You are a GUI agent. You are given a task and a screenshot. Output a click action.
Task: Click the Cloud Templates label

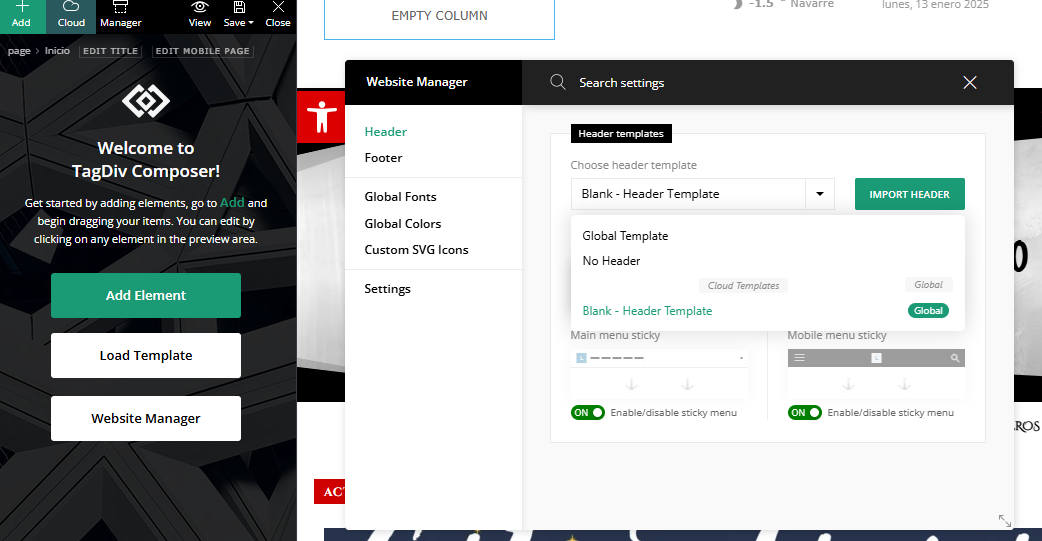(743, 286)
